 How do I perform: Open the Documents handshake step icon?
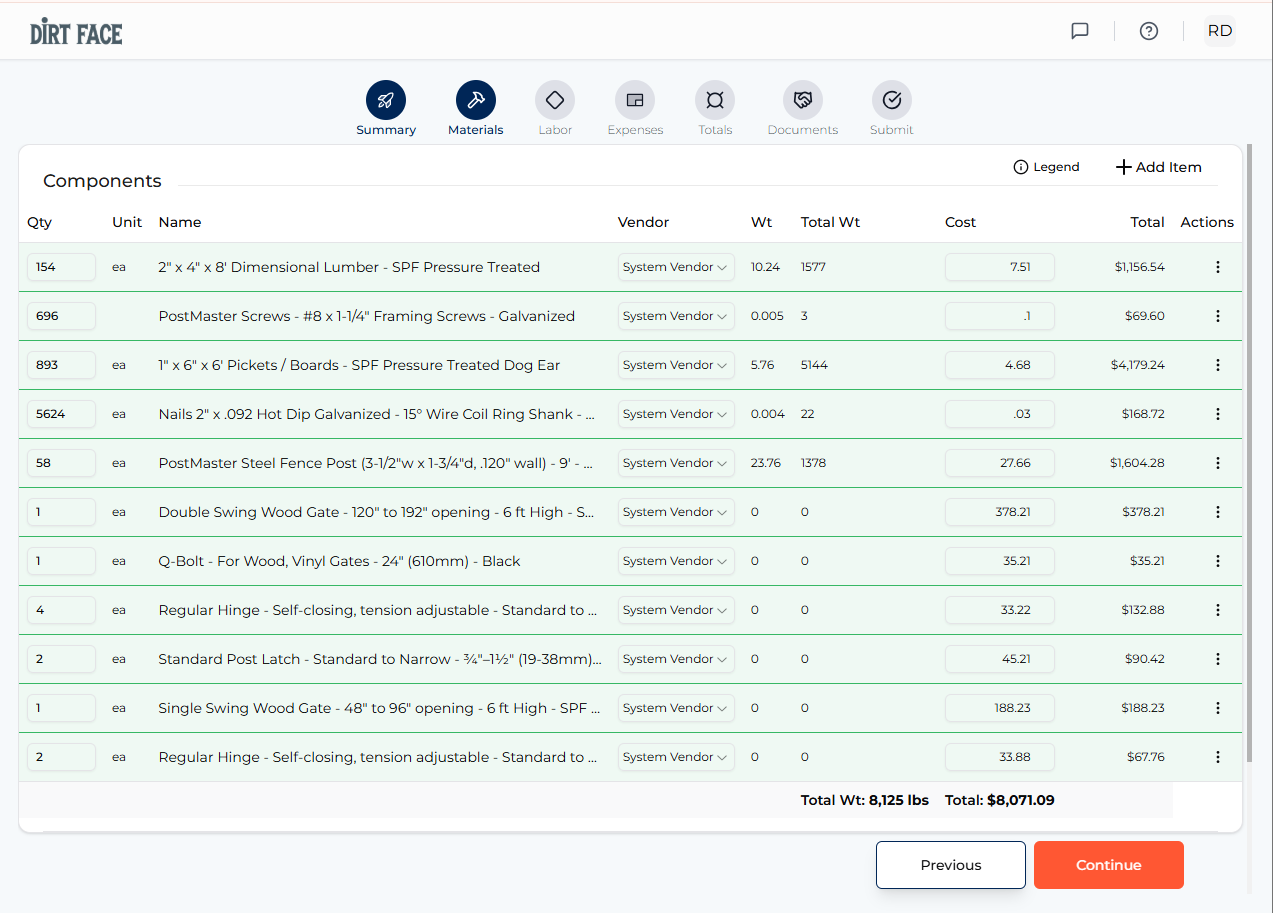tap(803, 100)
